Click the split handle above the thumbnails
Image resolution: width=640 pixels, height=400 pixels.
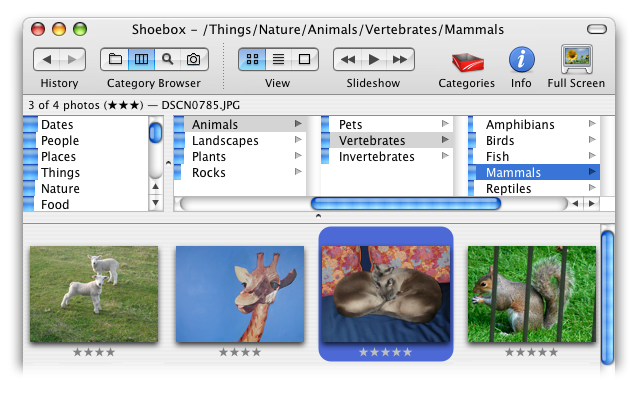coord(318,216)
